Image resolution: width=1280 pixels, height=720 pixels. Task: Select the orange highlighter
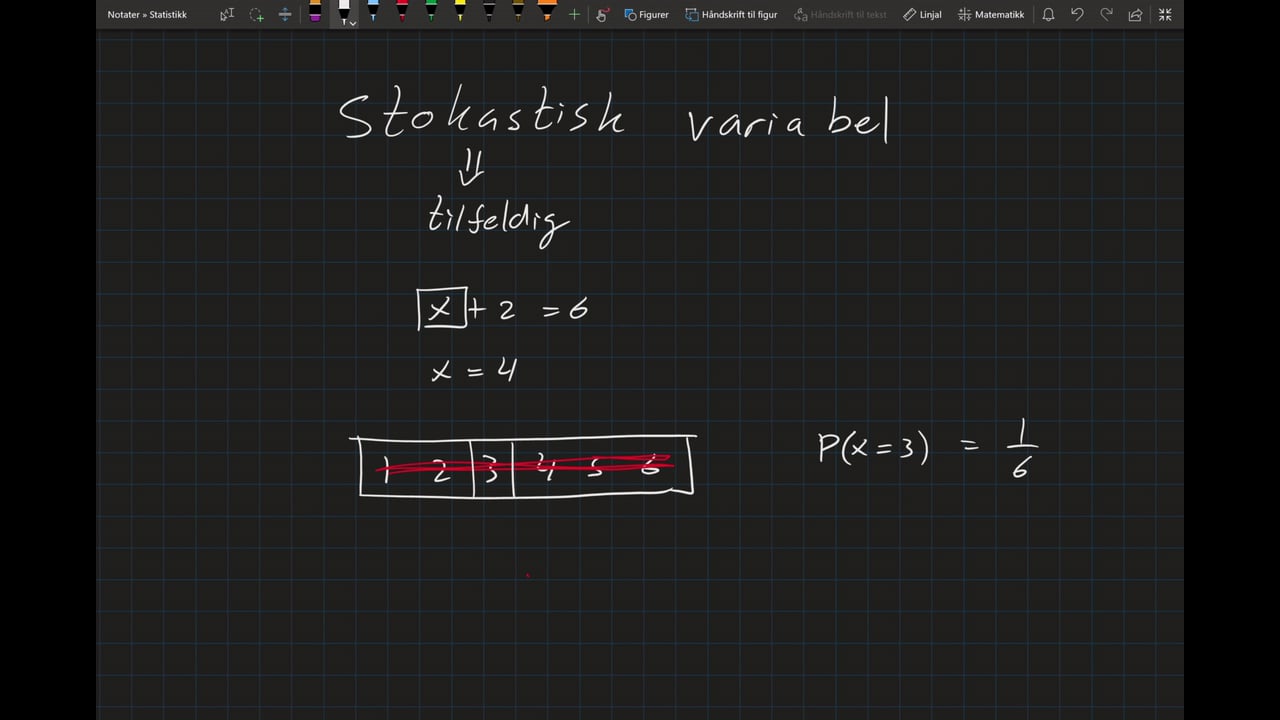coord(547,12)
